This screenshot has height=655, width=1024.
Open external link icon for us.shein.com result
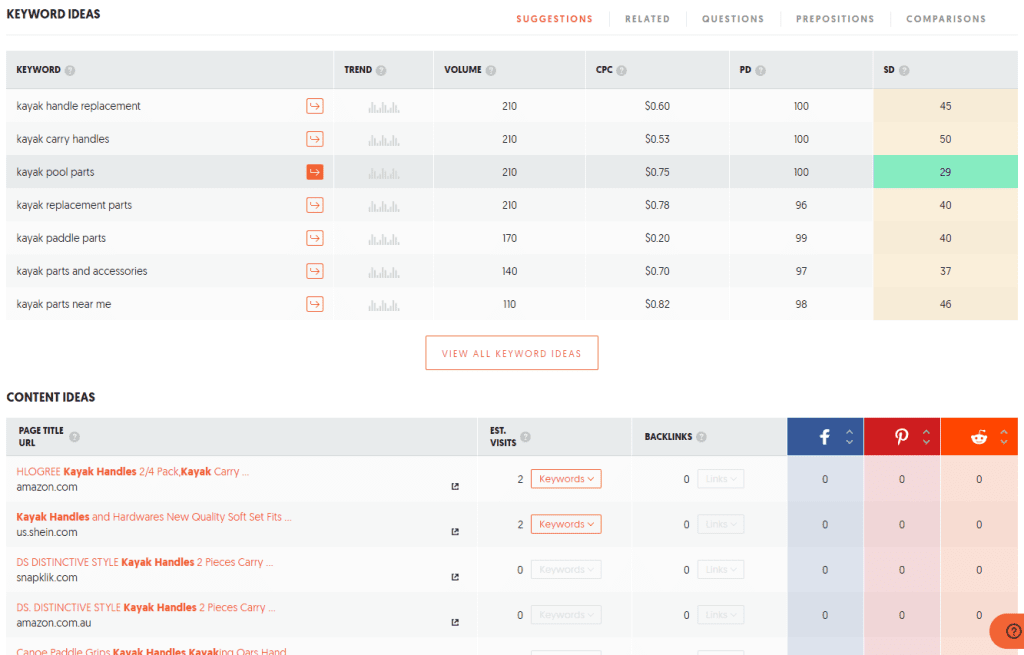pos(455,532)
